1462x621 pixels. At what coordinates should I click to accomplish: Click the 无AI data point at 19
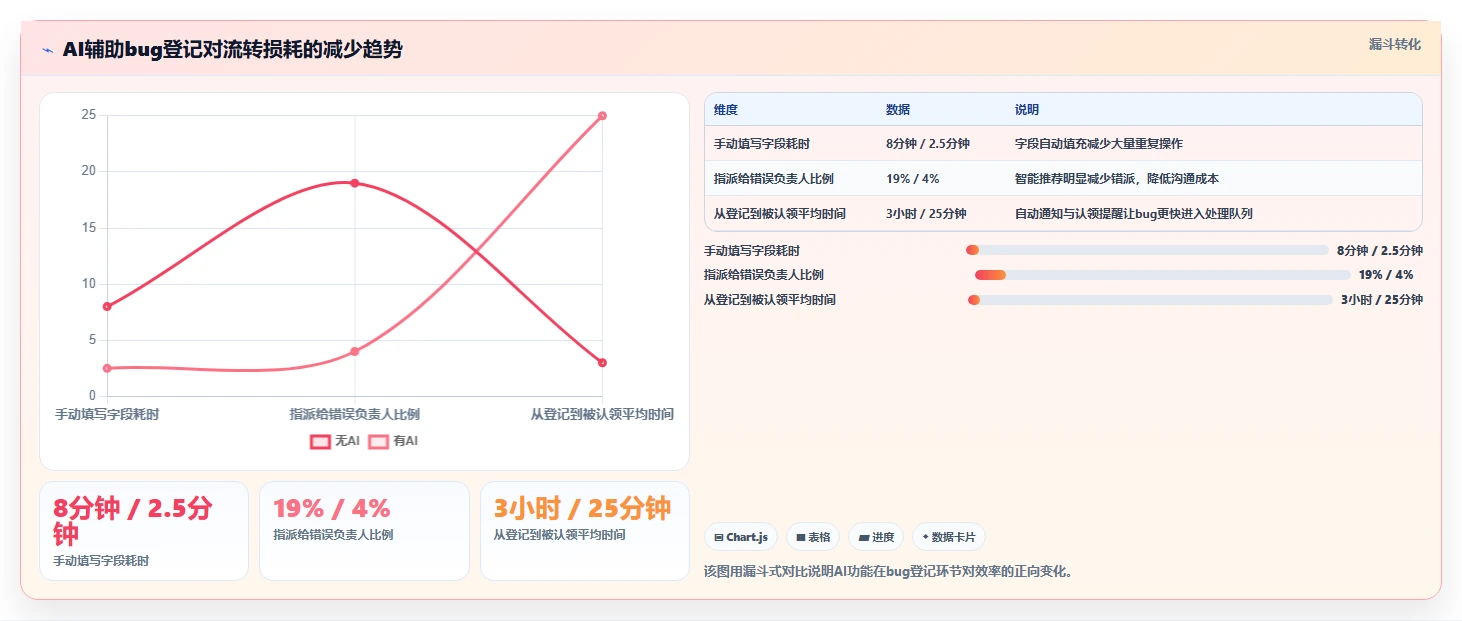pyautogui.click(x=354, y=183)
